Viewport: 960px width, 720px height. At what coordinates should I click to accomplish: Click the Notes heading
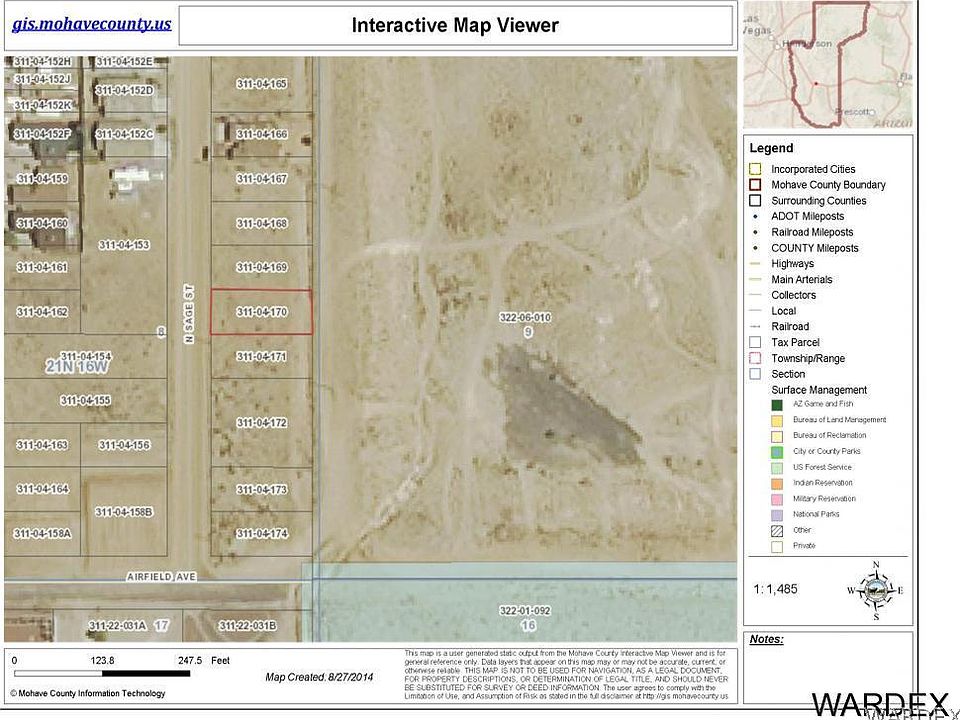(766, 640)
